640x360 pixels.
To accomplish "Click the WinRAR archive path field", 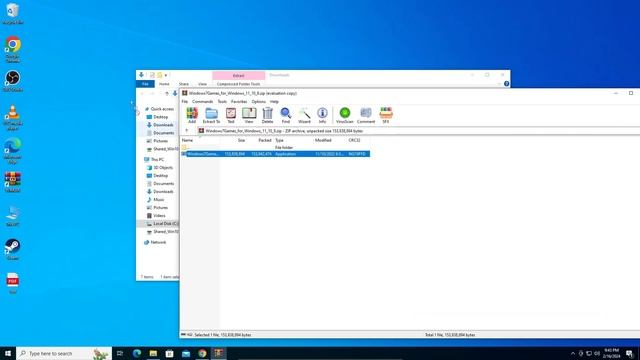I will pos(418,131).
